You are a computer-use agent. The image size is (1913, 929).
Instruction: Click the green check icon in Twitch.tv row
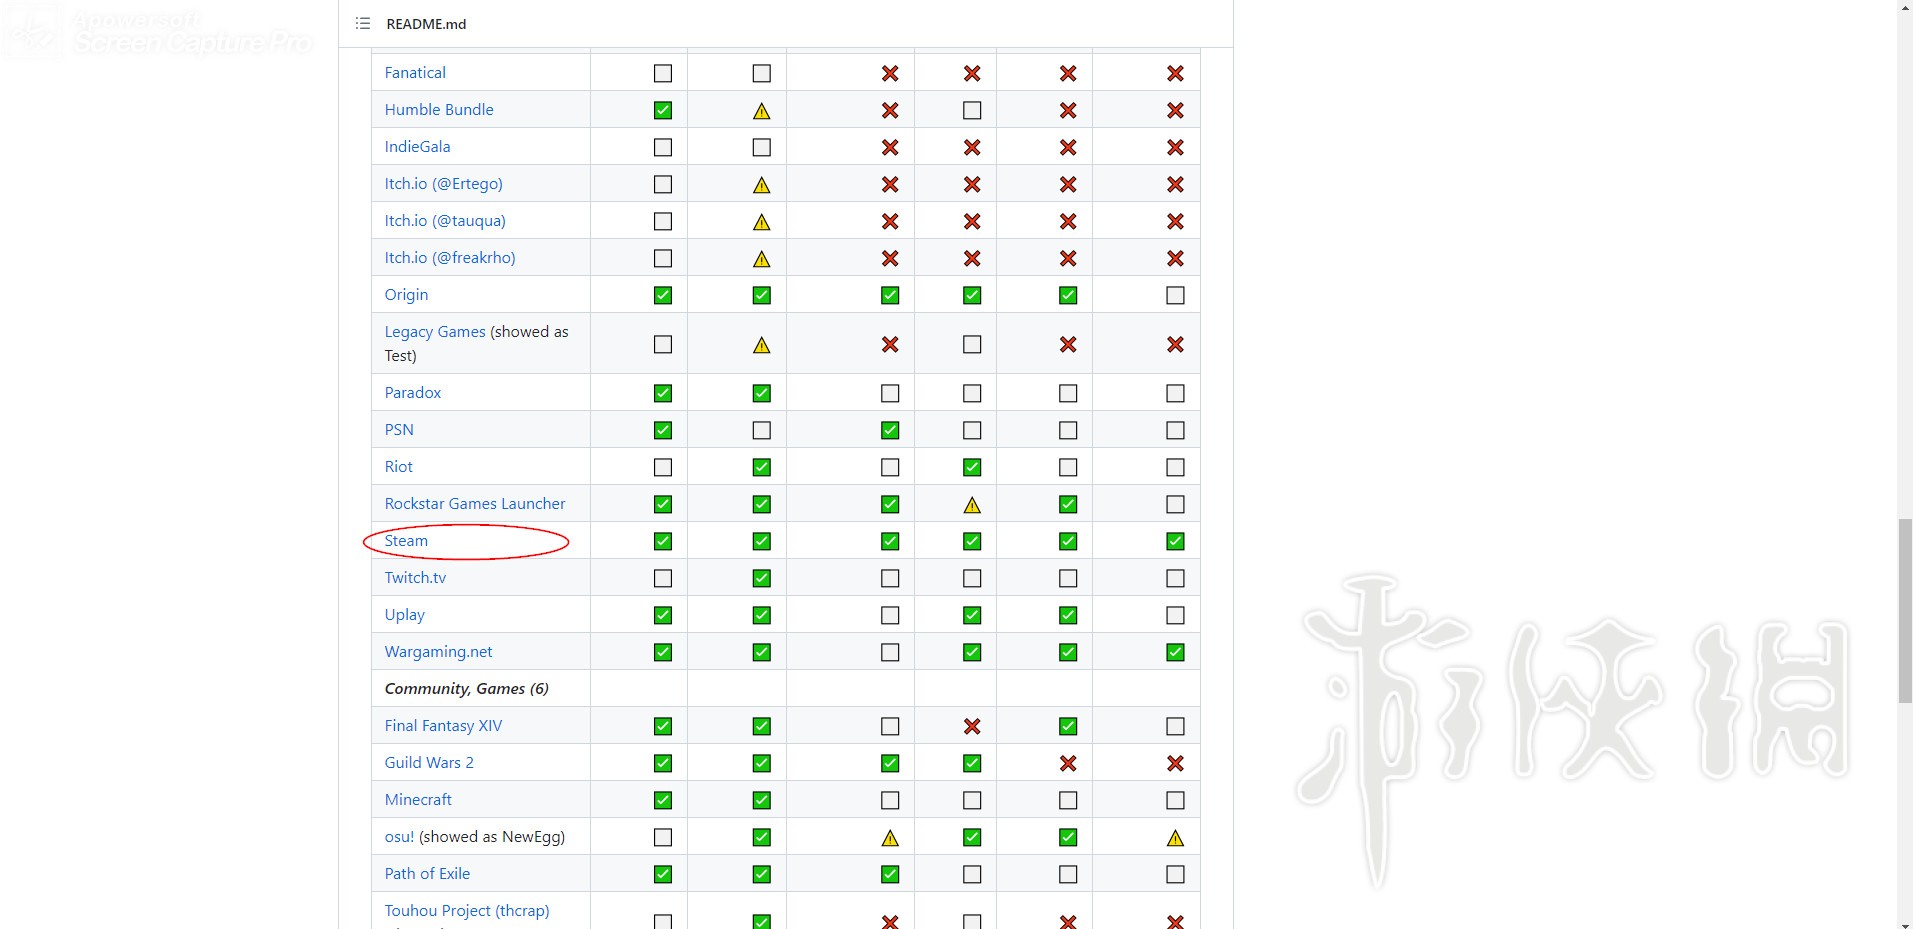click(762, 578)
